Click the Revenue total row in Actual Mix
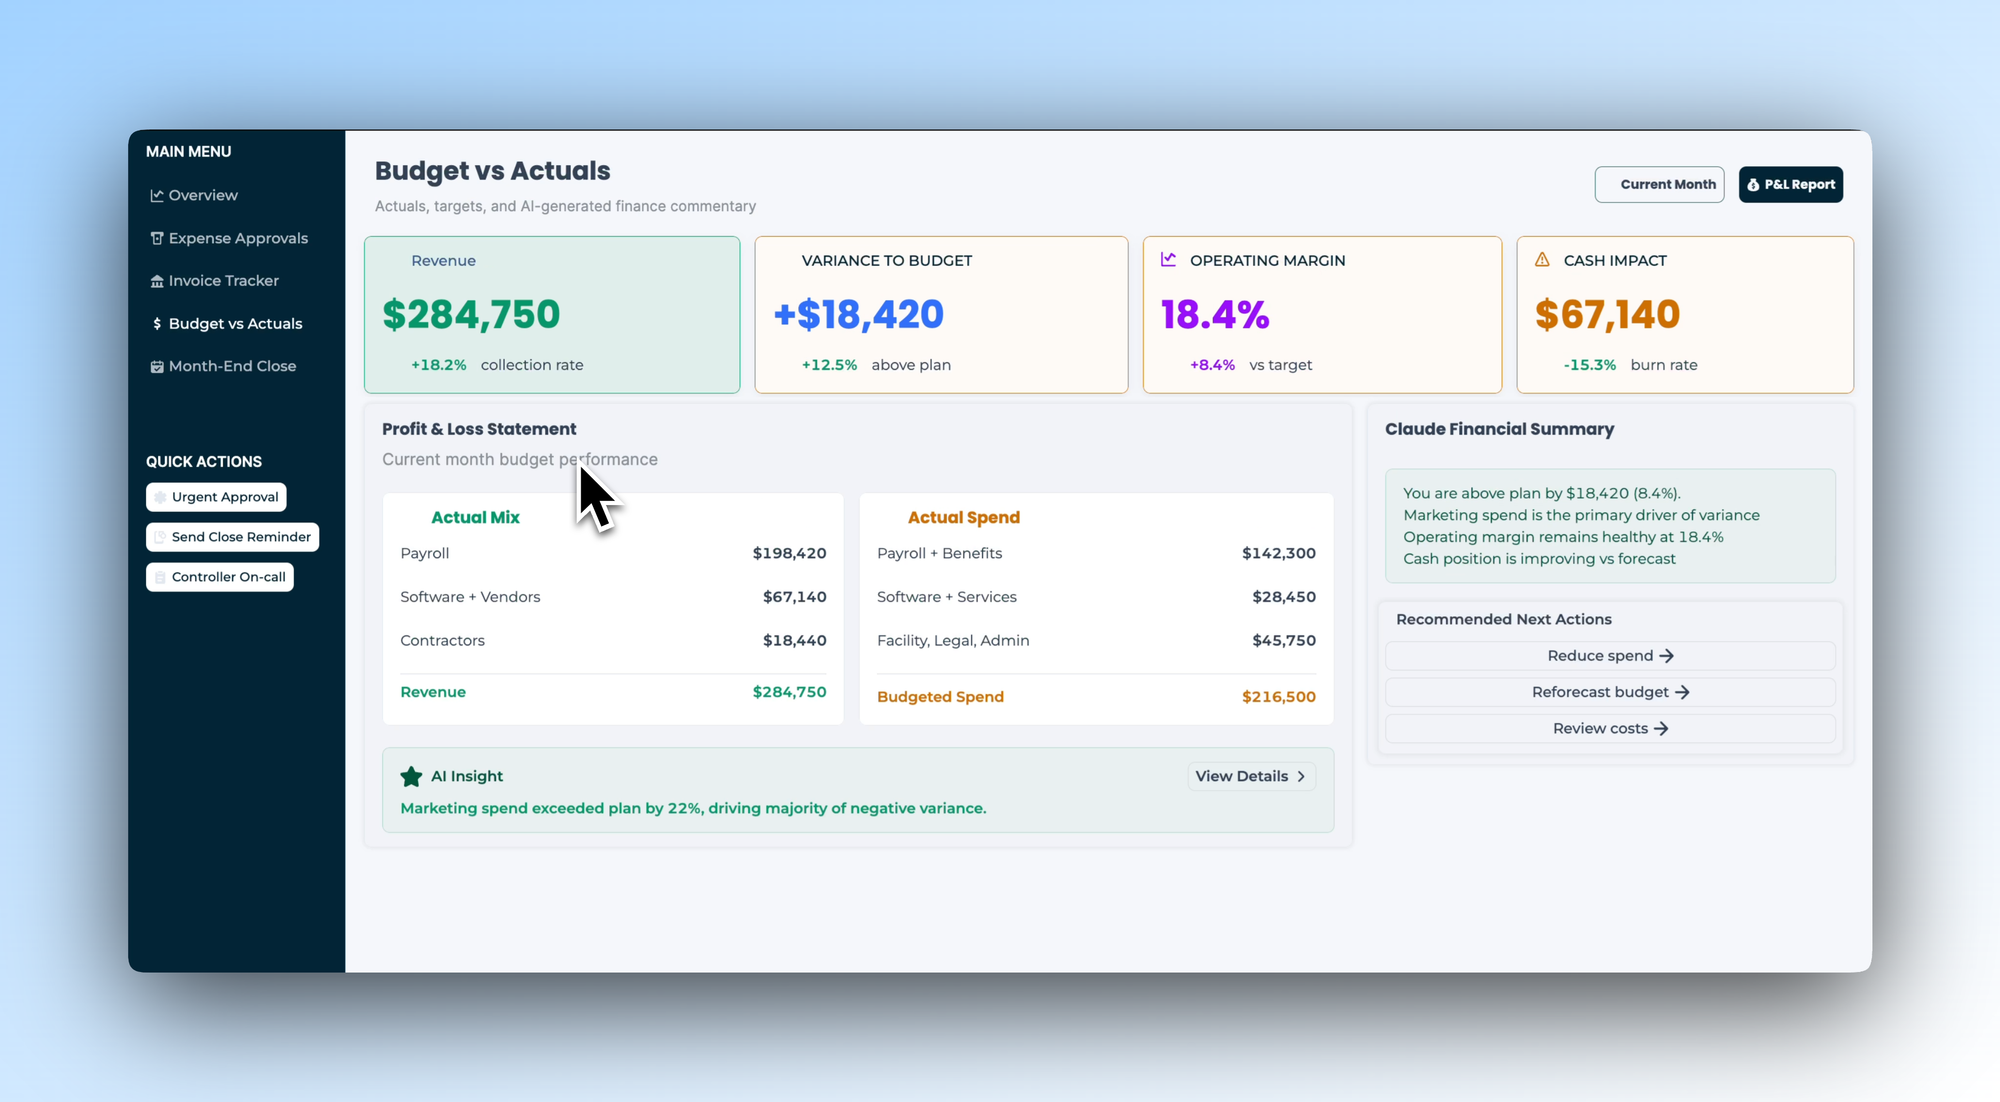Viewport: 2000px width, 1102px height. pos(613,693)
